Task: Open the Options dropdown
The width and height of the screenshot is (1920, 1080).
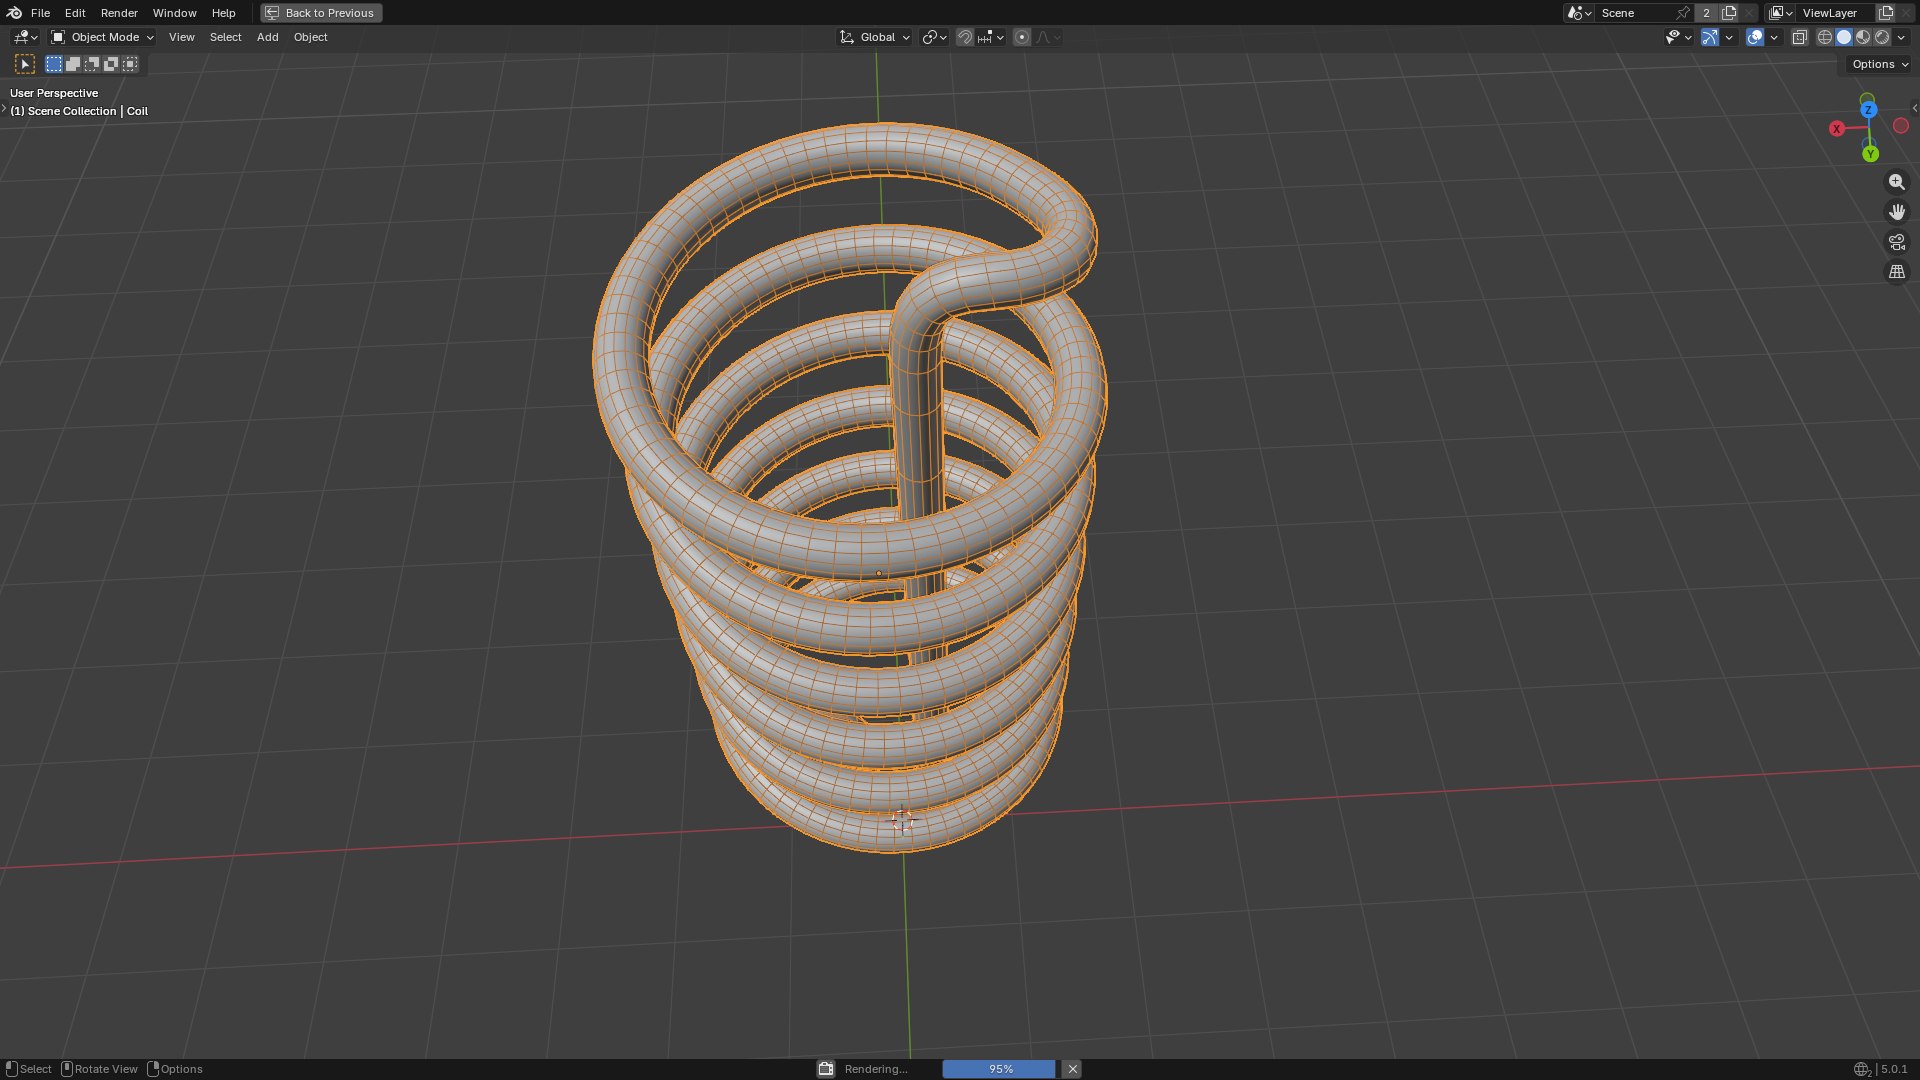Action: (1879, 64)
